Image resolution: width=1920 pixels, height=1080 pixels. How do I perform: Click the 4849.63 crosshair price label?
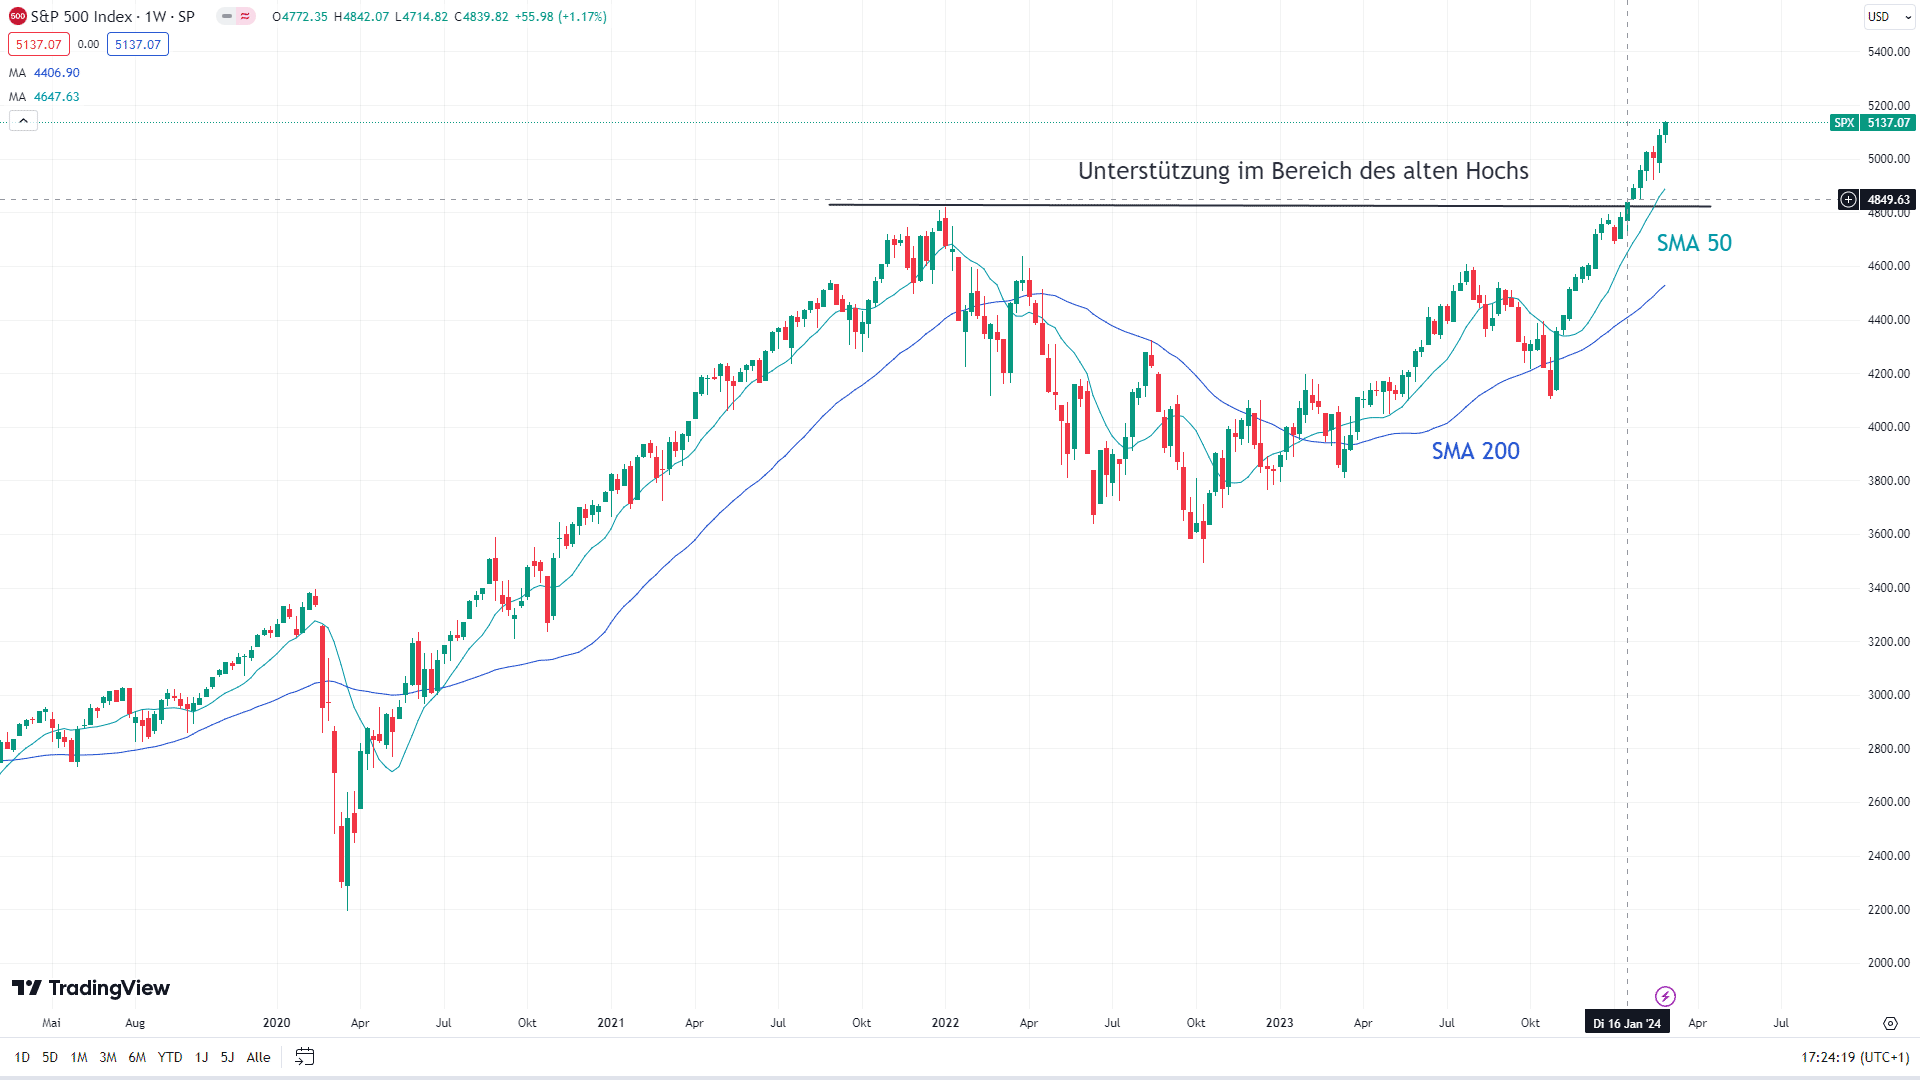click(1888, 199)
